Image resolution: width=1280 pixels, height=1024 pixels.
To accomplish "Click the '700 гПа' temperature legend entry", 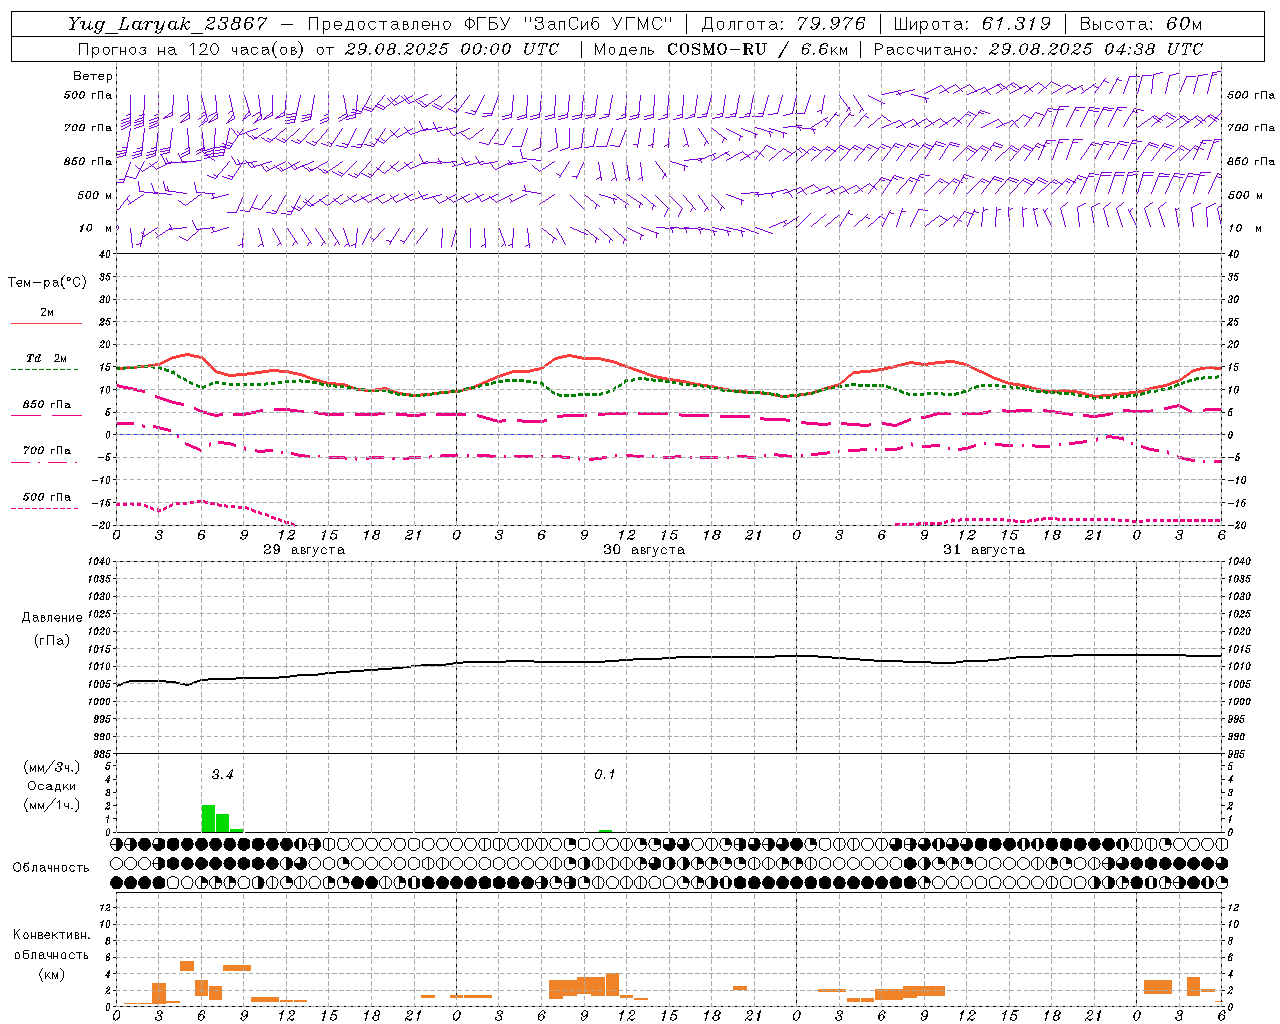I will (x=46, y=451).
